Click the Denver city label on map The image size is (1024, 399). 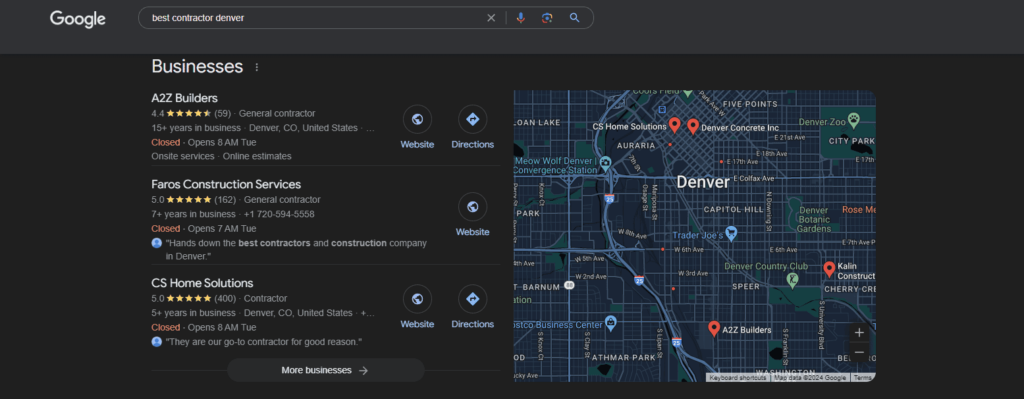[x=702, y=182]
